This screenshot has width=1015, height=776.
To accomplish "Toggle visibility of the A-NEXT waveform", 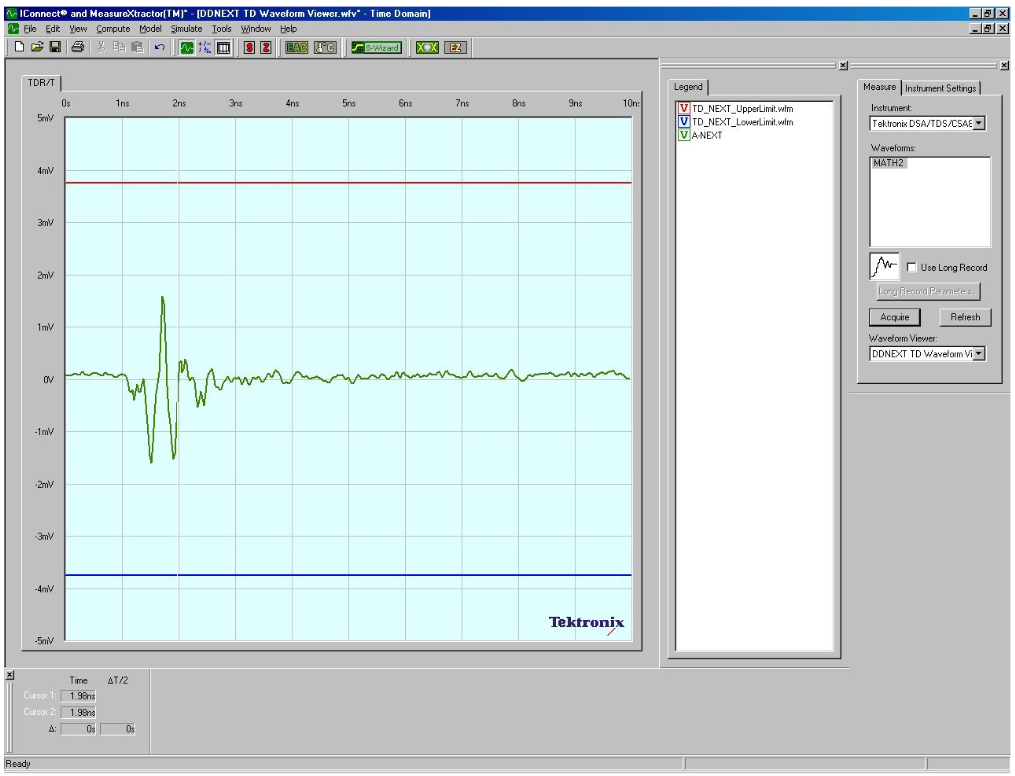I will (684, 135).
